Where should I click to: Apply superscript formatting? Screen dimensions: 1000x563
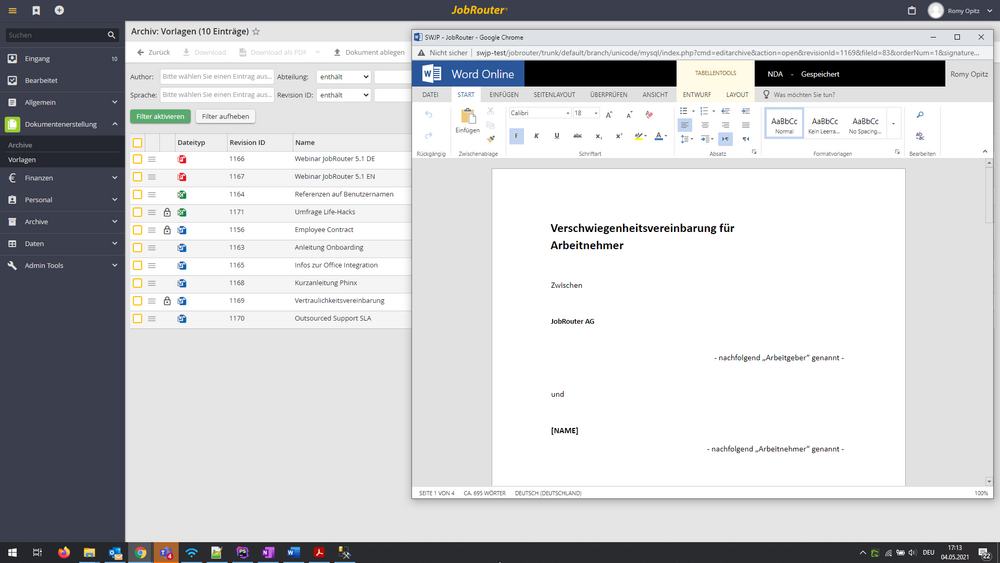[619, 136]
